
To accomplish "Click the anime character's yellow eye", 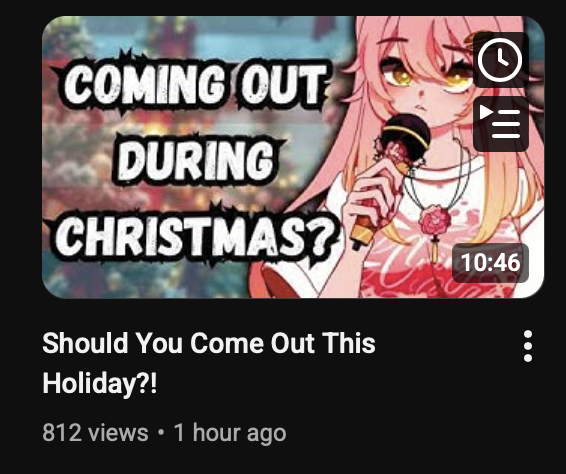I will 398,75.
